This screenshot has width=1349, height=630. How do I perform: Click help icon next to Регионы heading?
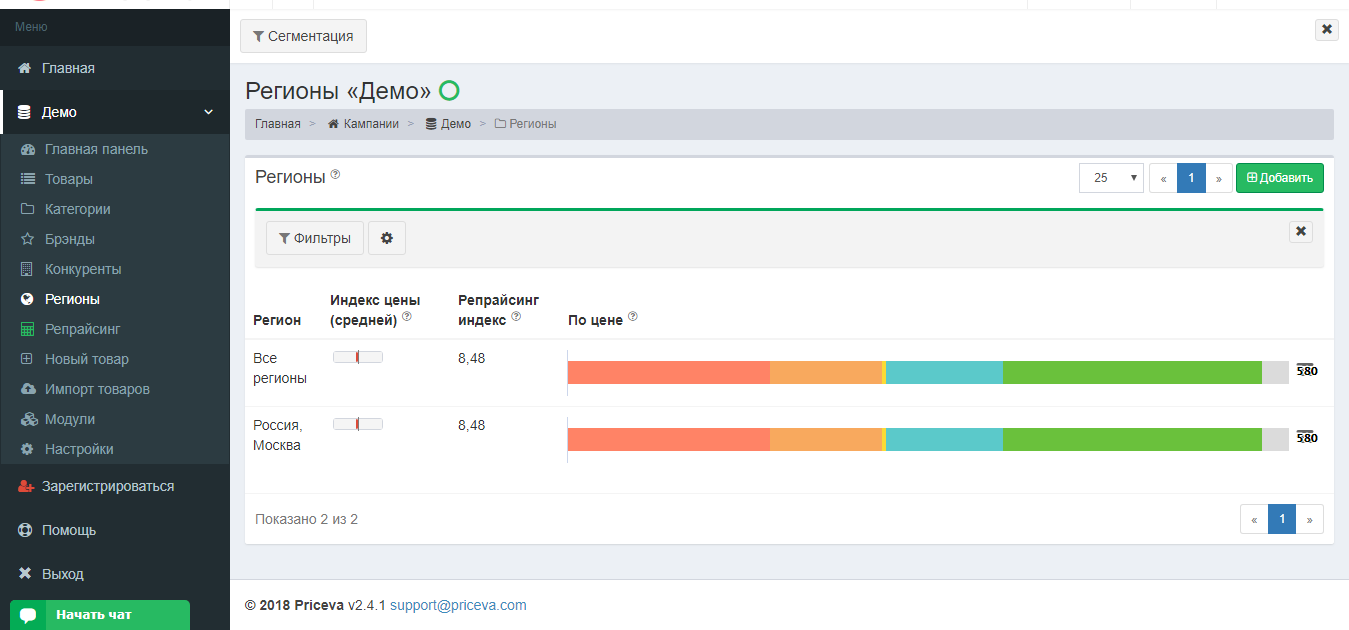pos(336,175)
